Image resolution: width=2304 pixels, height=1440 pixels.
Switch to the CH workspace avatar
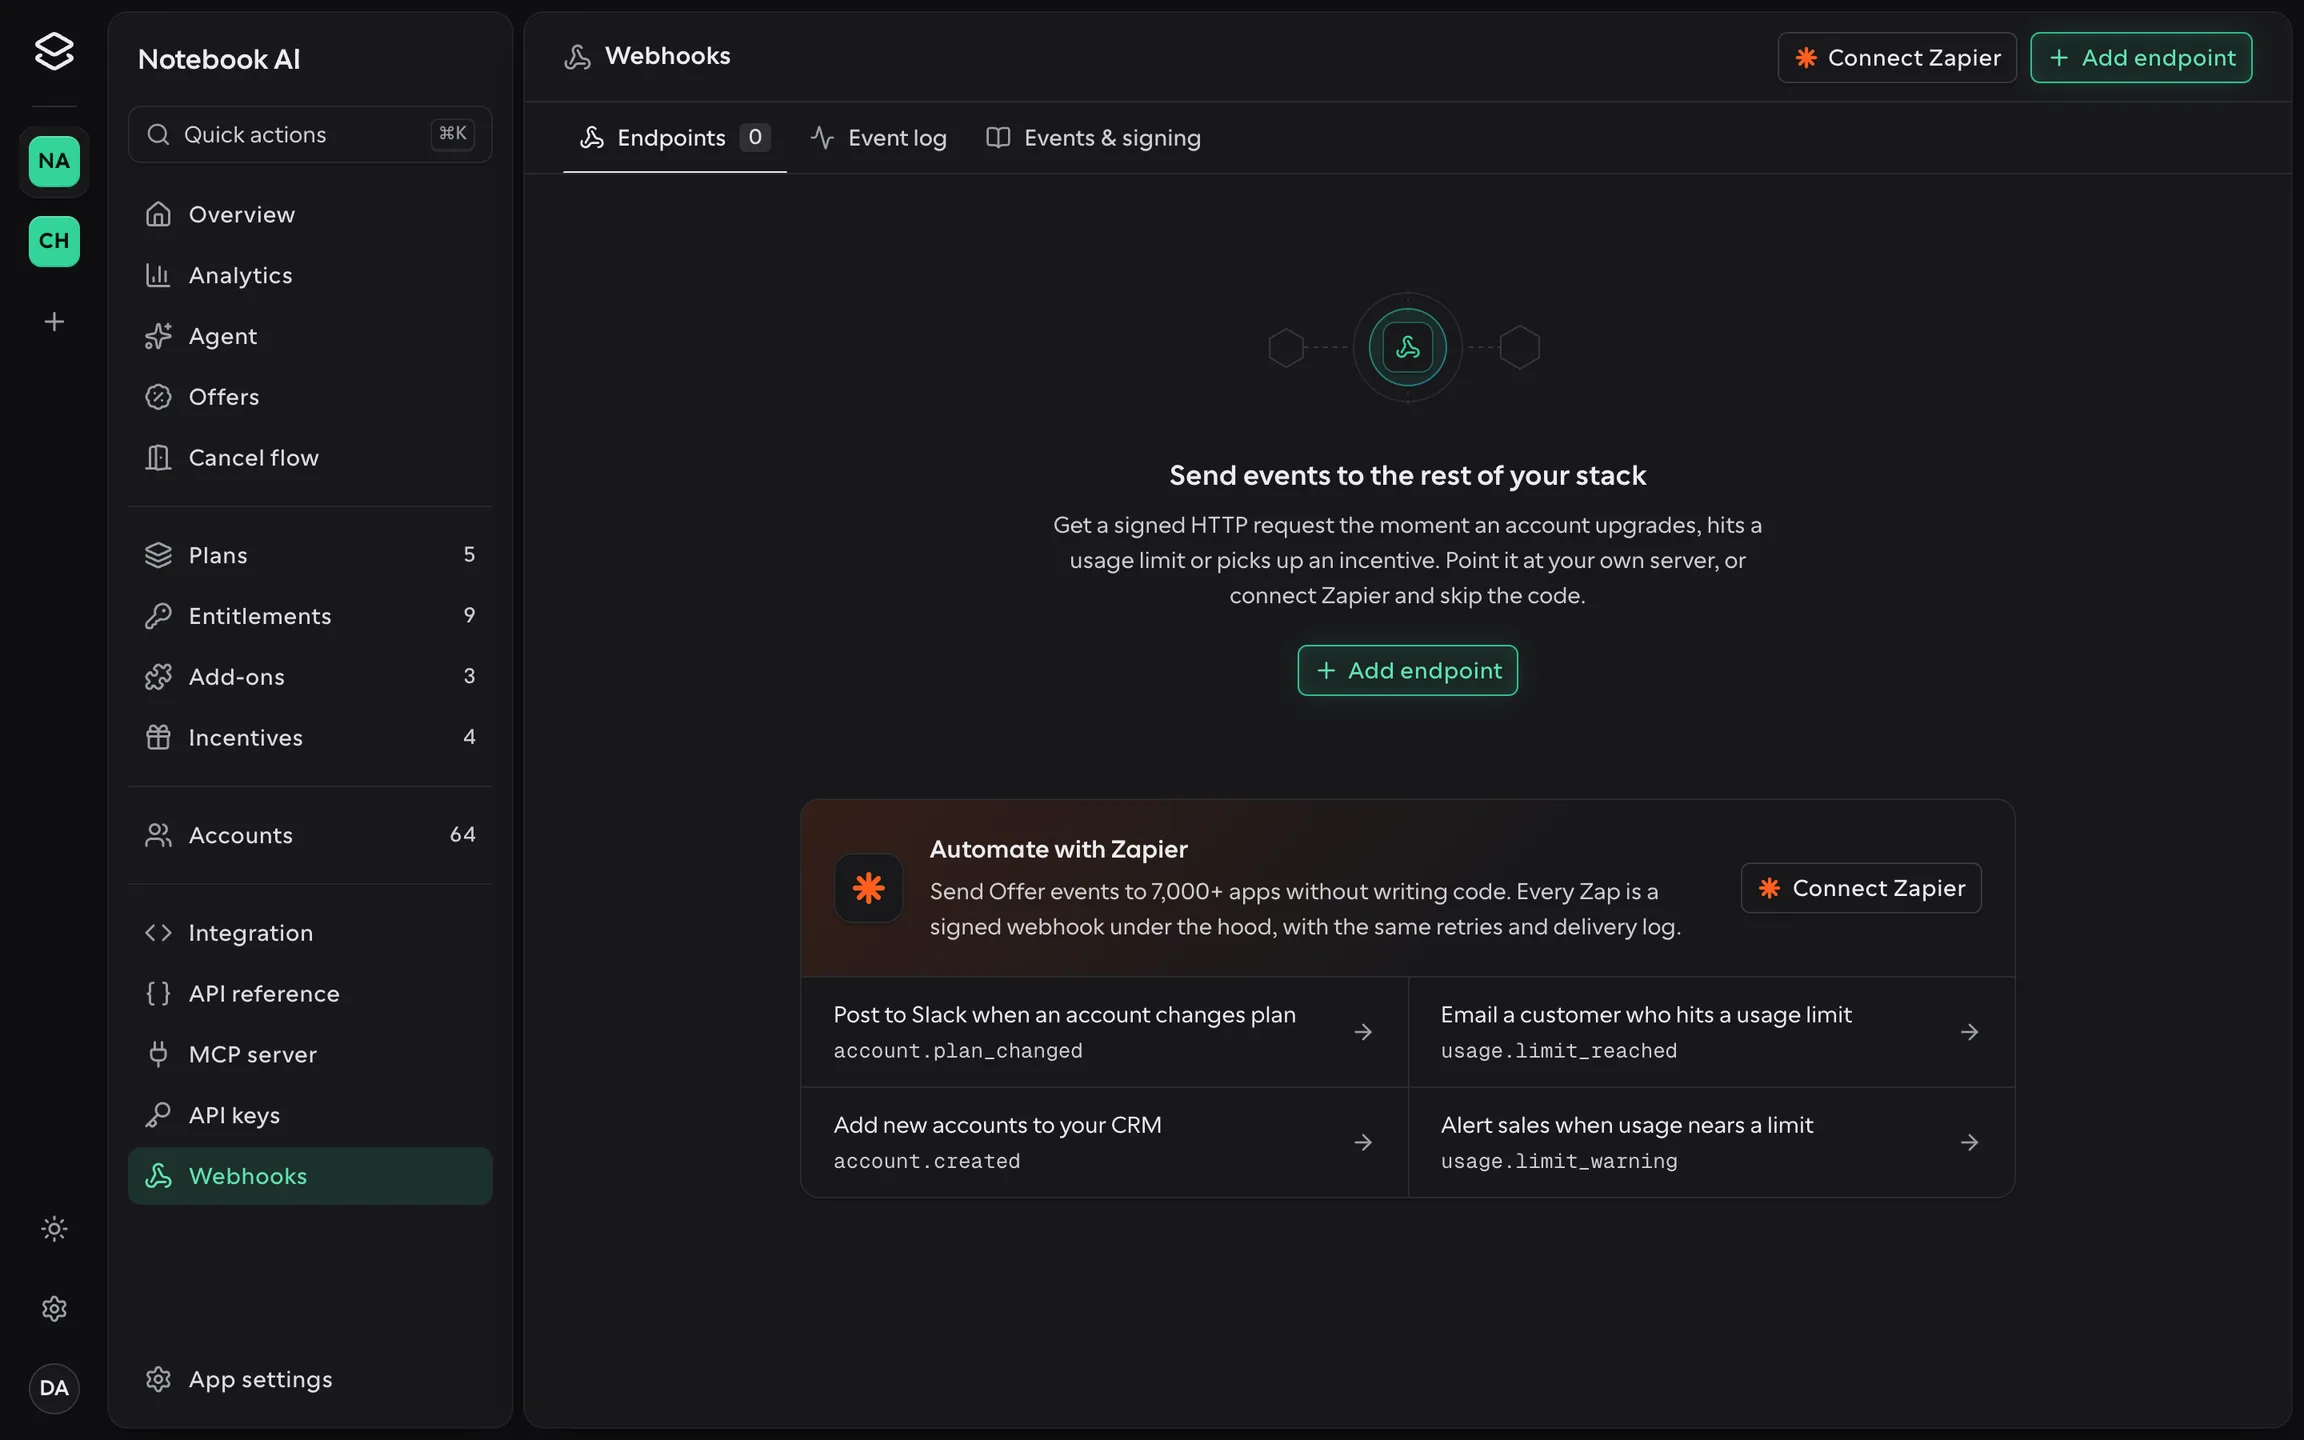[x=54, y=241]
